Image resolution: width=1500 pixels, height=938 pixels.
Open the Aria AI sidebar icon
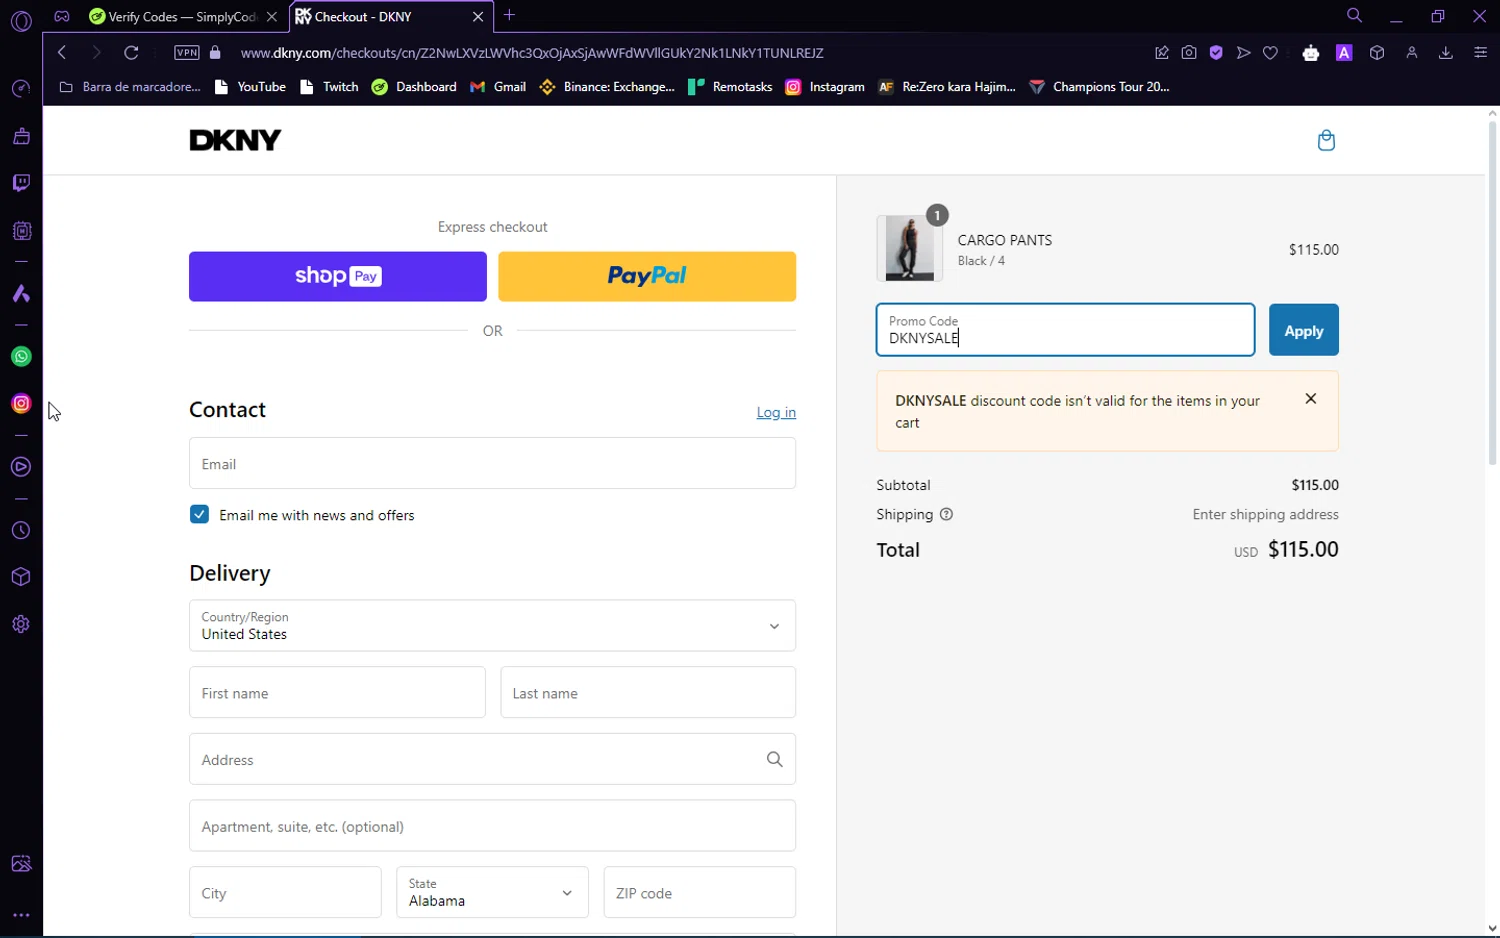(21, 294)
